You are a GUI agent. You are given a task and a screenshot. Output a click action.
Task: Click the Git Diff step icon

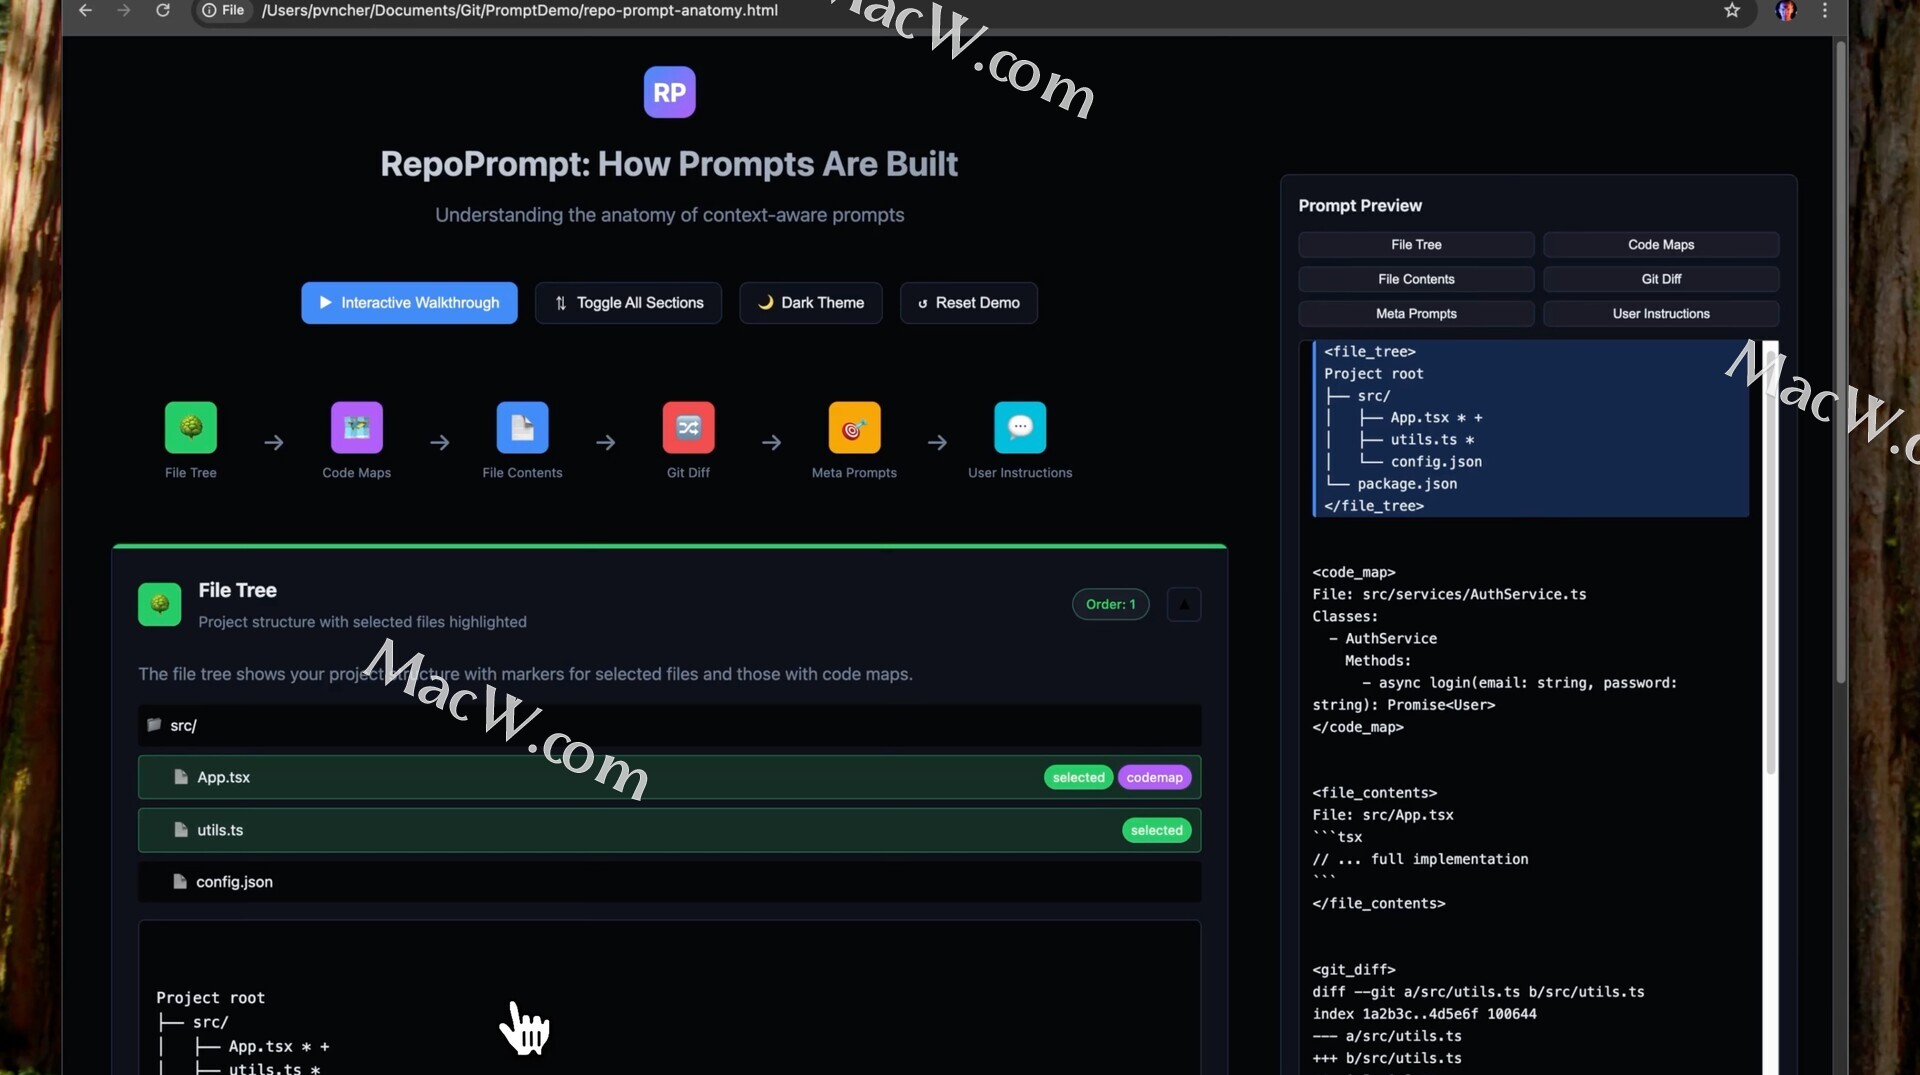coord(688,428)
